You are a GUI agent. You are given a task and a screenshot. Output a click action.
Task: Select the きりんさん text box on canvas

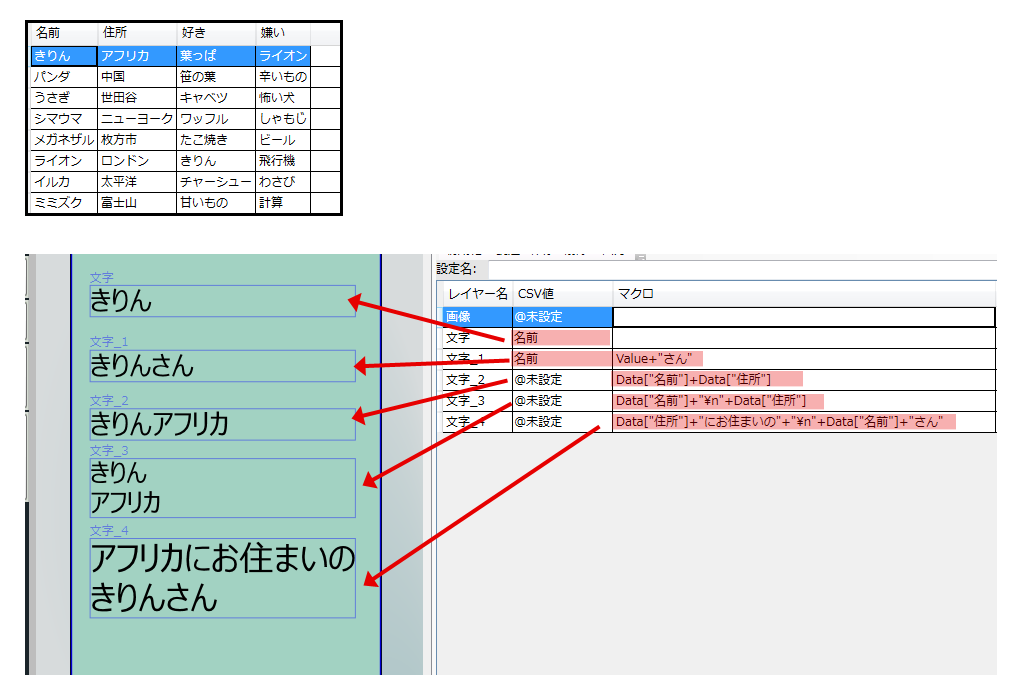(x=222, y=366)
